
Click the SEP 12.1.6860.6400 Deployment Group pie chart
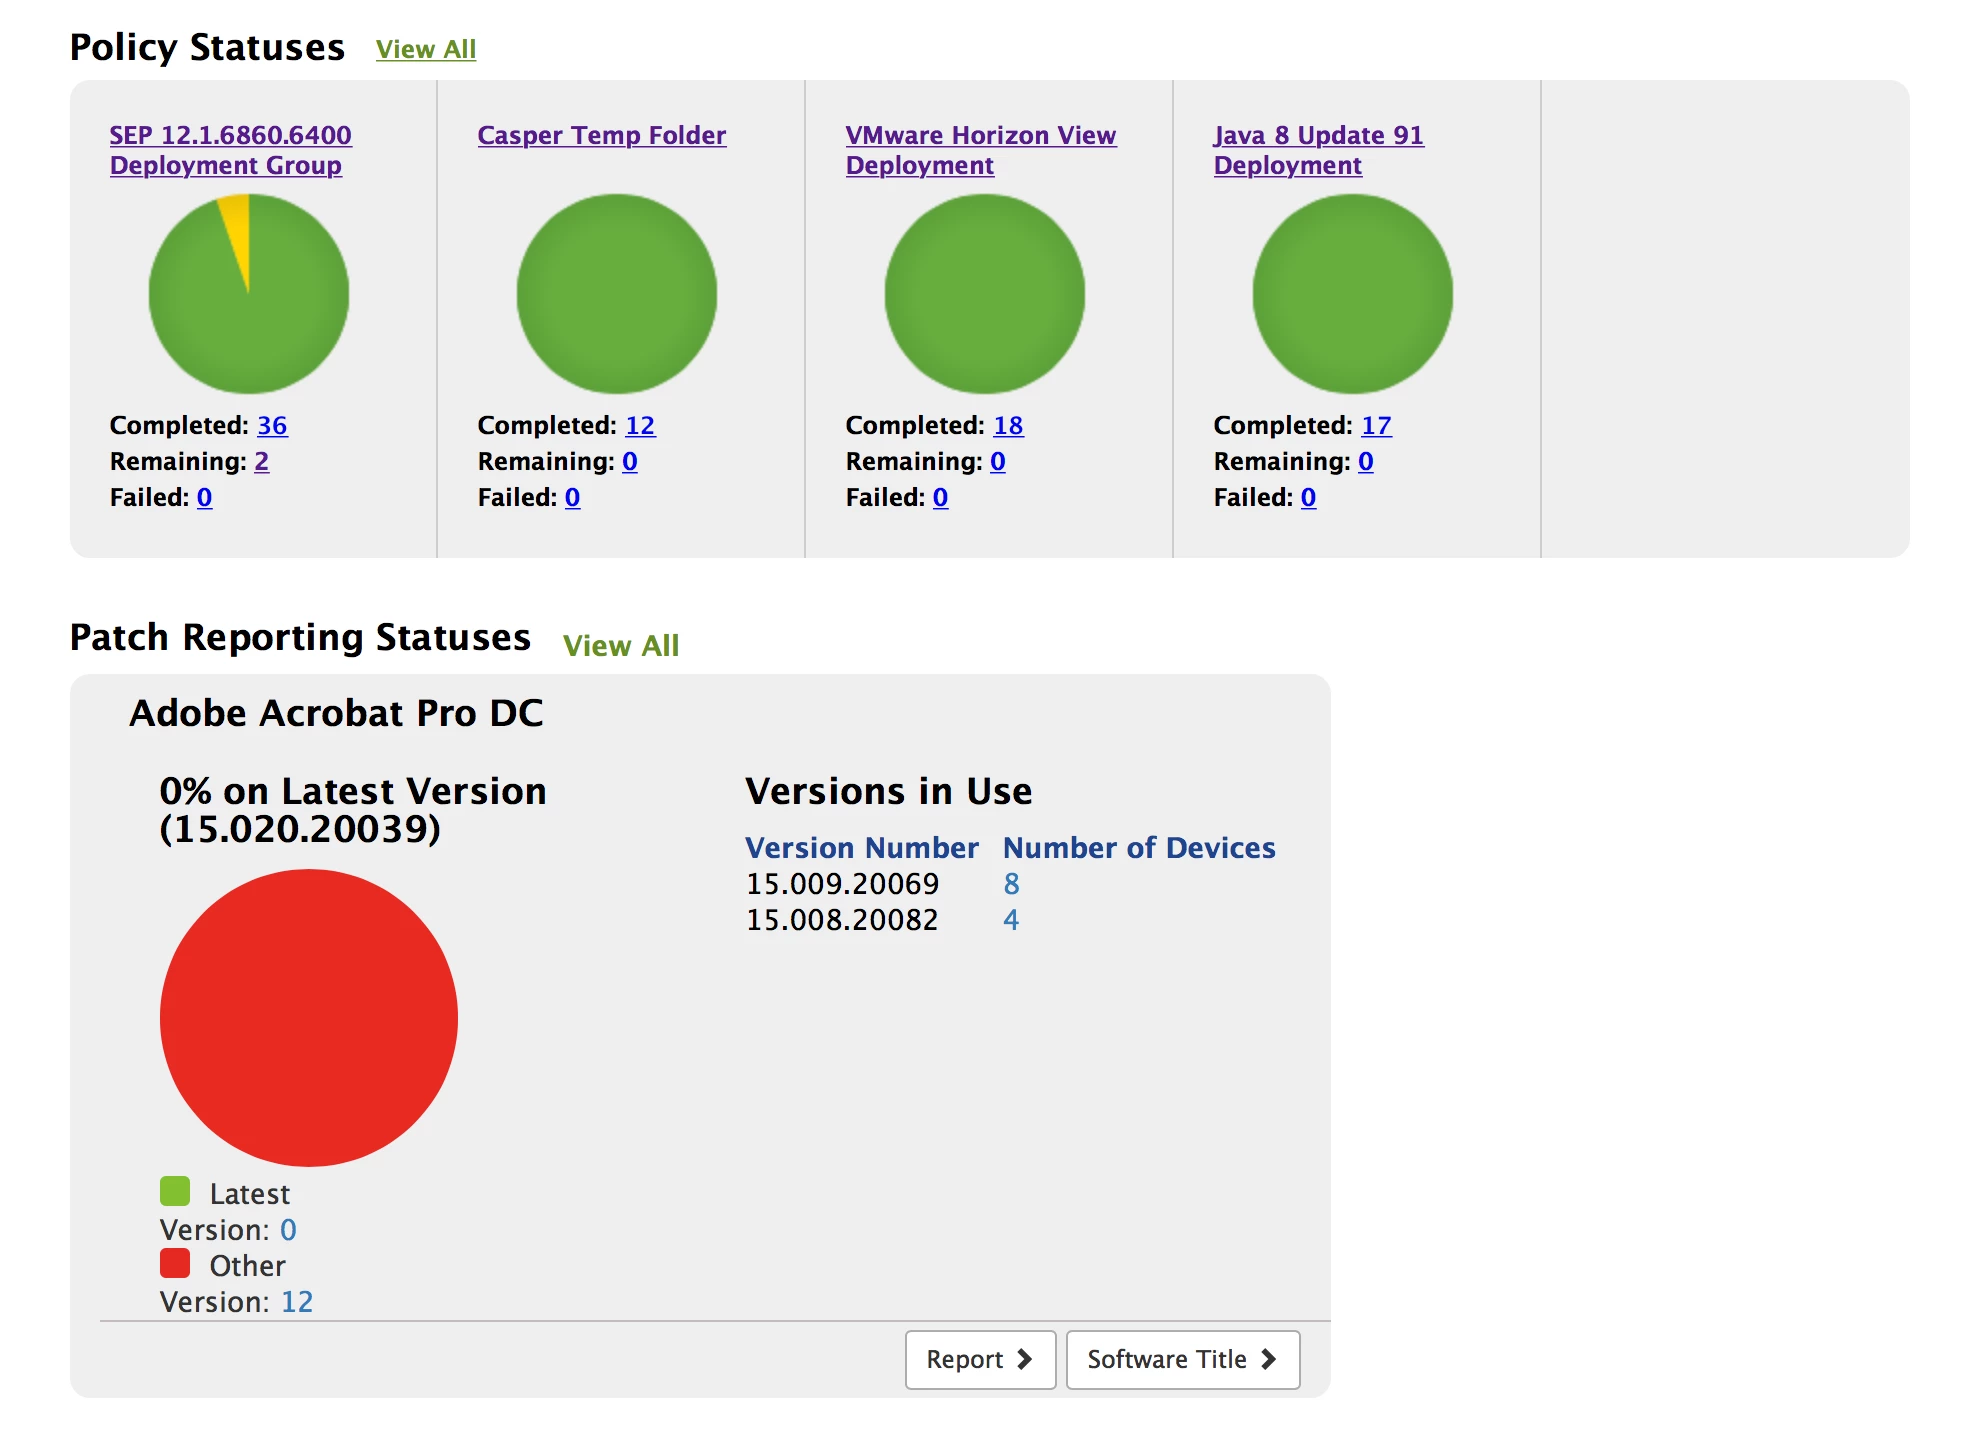tap(249, 293)
